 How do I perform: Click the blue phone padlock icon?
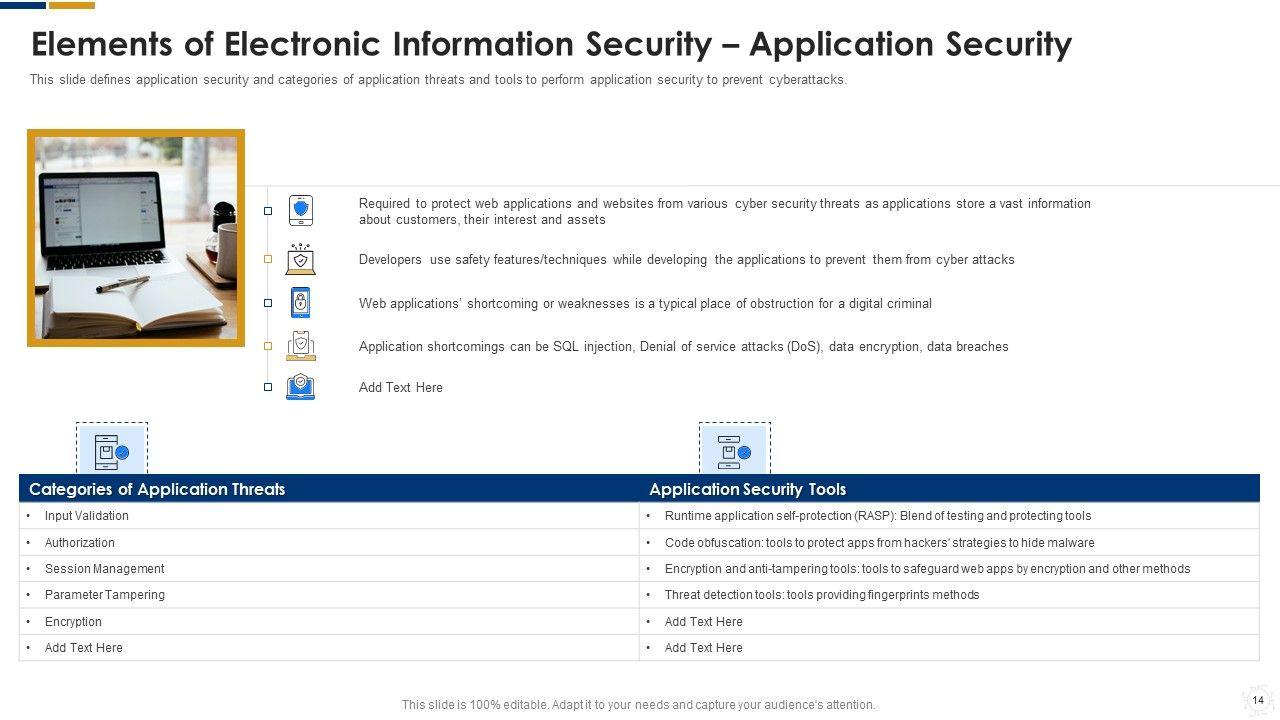(x=300, y=302)
